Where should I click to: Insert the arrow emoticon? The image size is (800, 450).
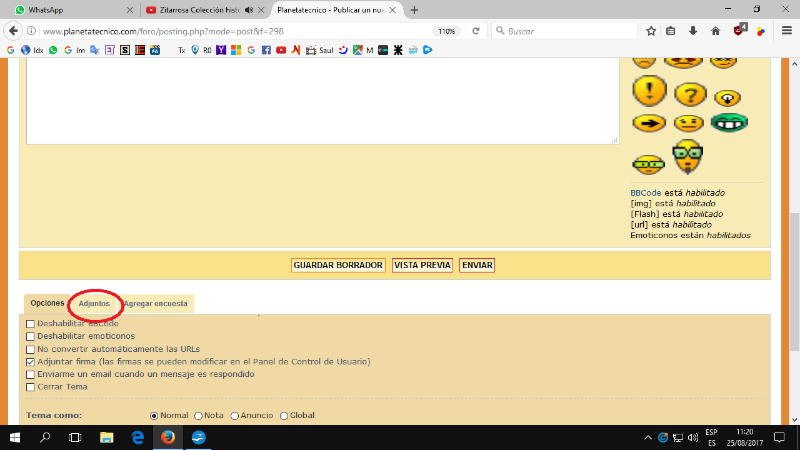point(649,123)
